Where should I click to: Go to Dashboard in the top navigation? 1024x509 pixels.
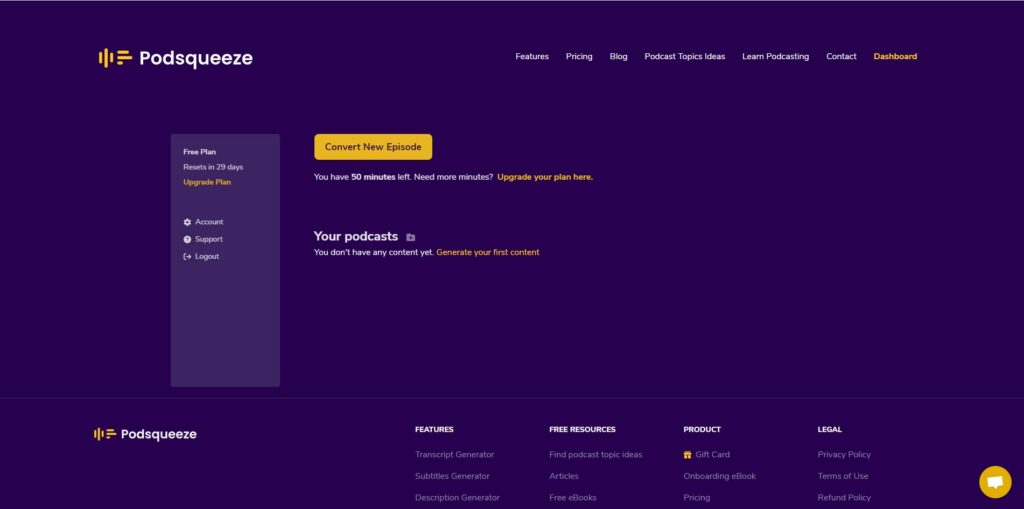[895, 56]
